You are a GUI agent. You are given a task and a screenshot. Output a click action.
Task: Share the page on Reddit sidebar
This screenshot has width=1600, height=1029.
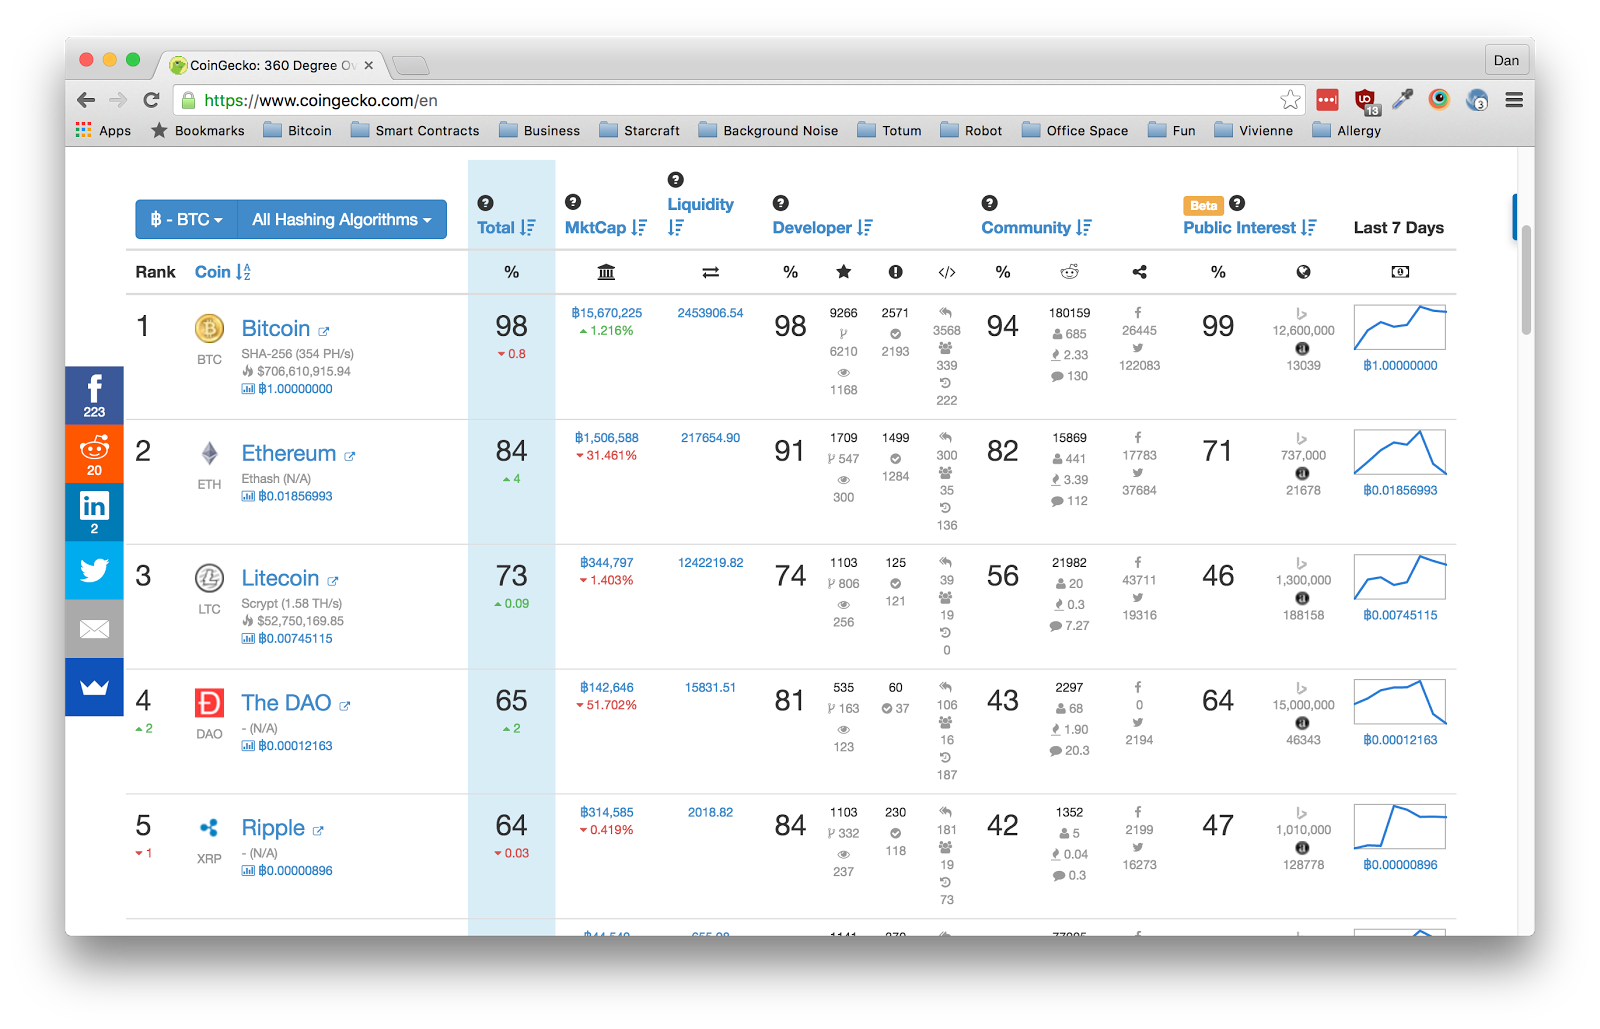(94, 454)
